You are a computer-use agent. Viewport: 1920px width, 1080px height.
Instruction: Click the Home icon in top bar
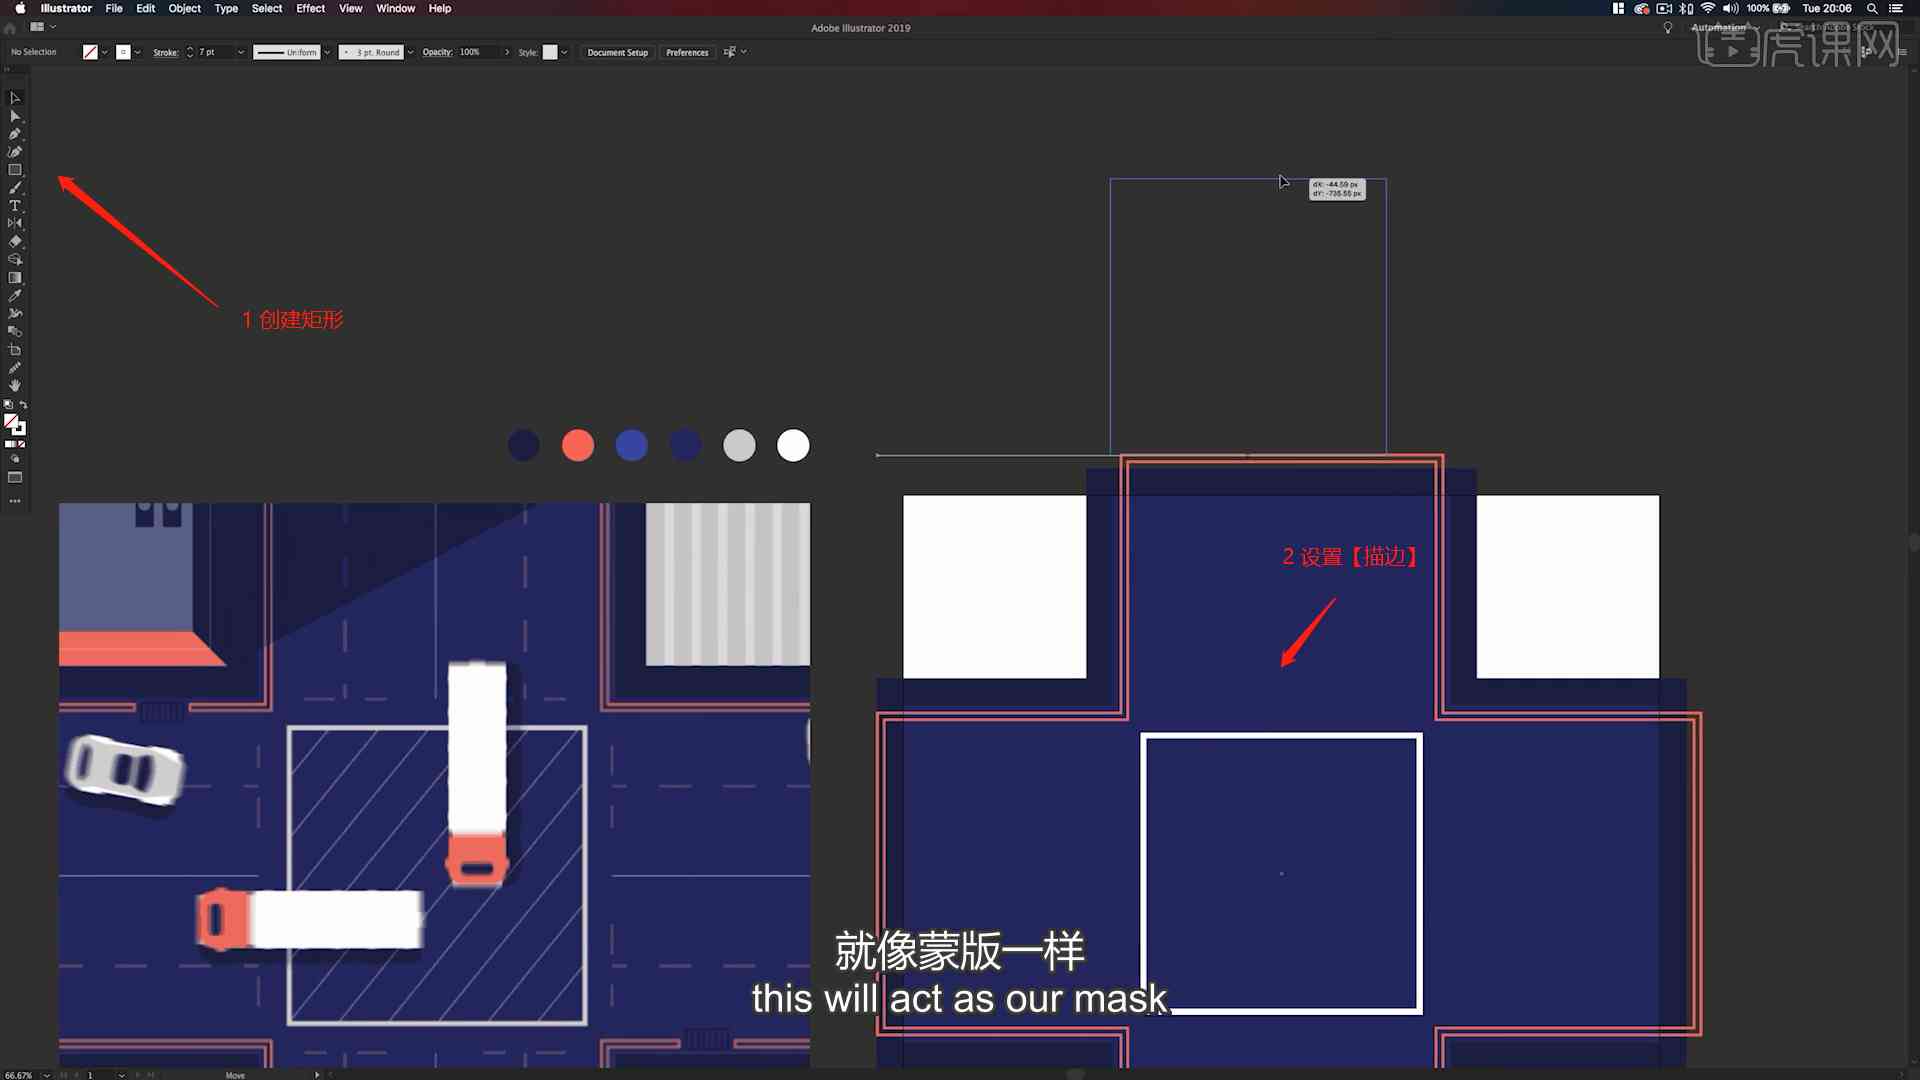pos(10,28)
